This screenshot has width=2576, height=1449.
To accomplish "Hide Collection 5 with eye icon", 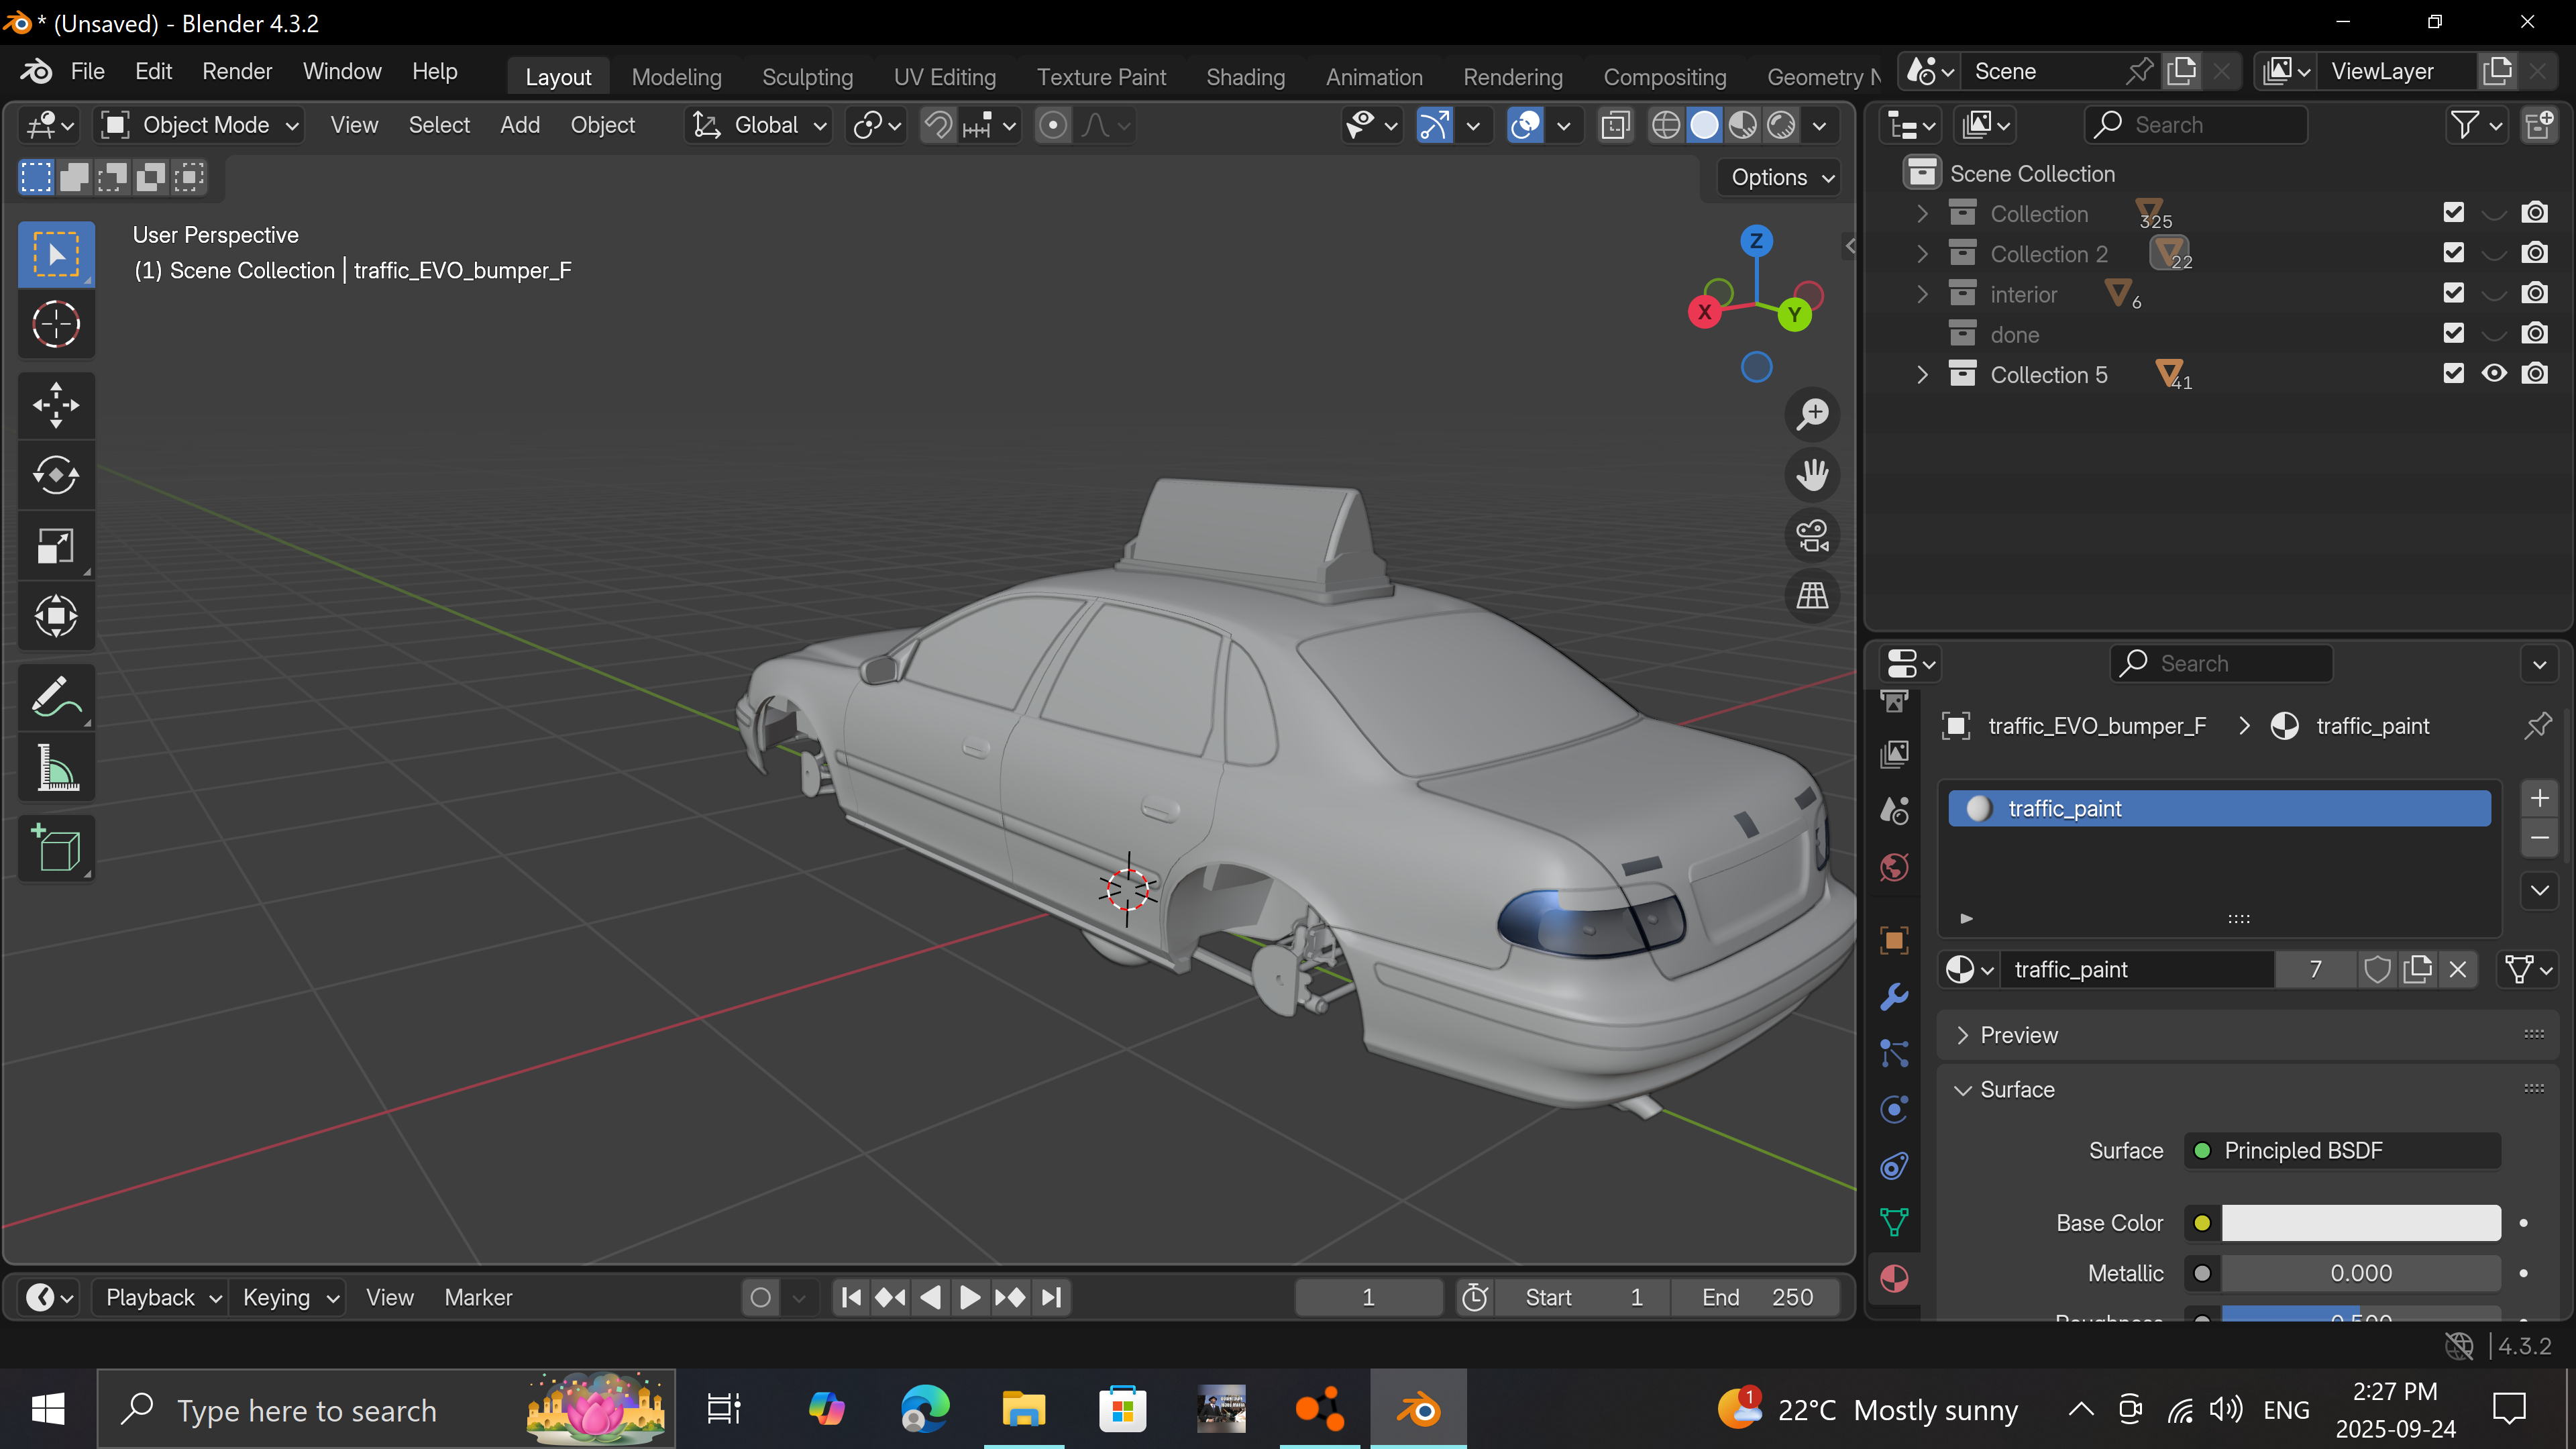I will click(2494, 374).
